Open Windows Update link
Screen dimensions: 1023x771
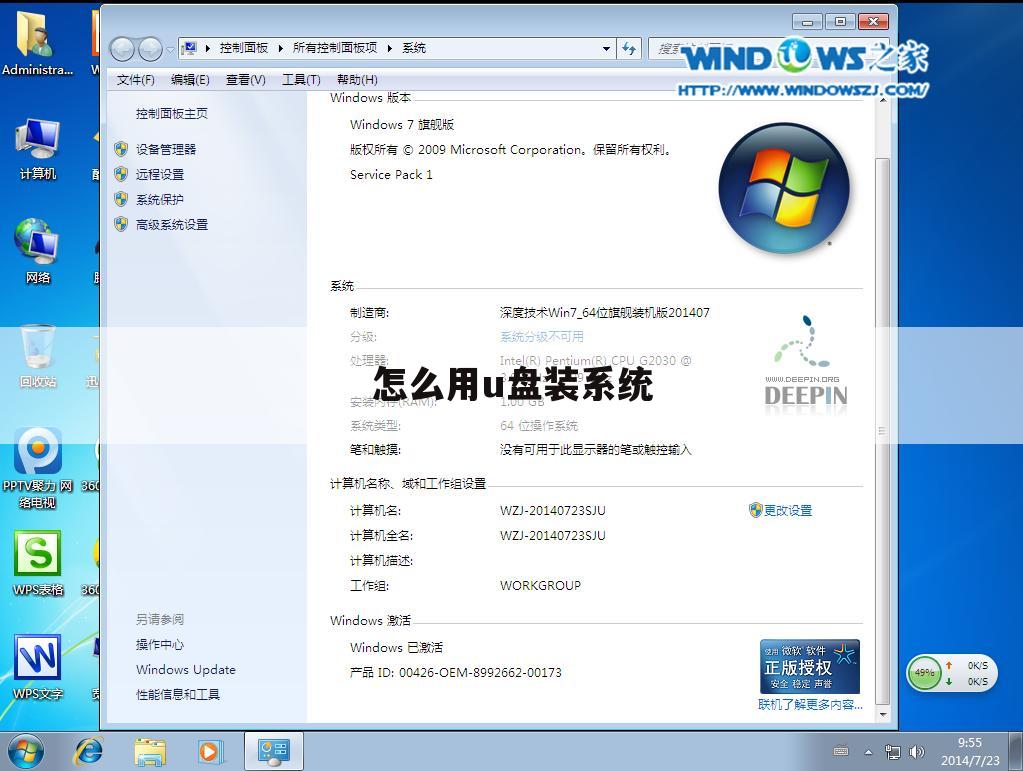(186, 669)
